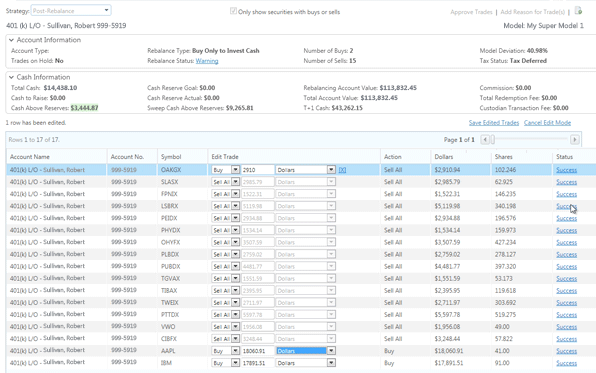Click the 427.234 shares cell

(522, 243)
